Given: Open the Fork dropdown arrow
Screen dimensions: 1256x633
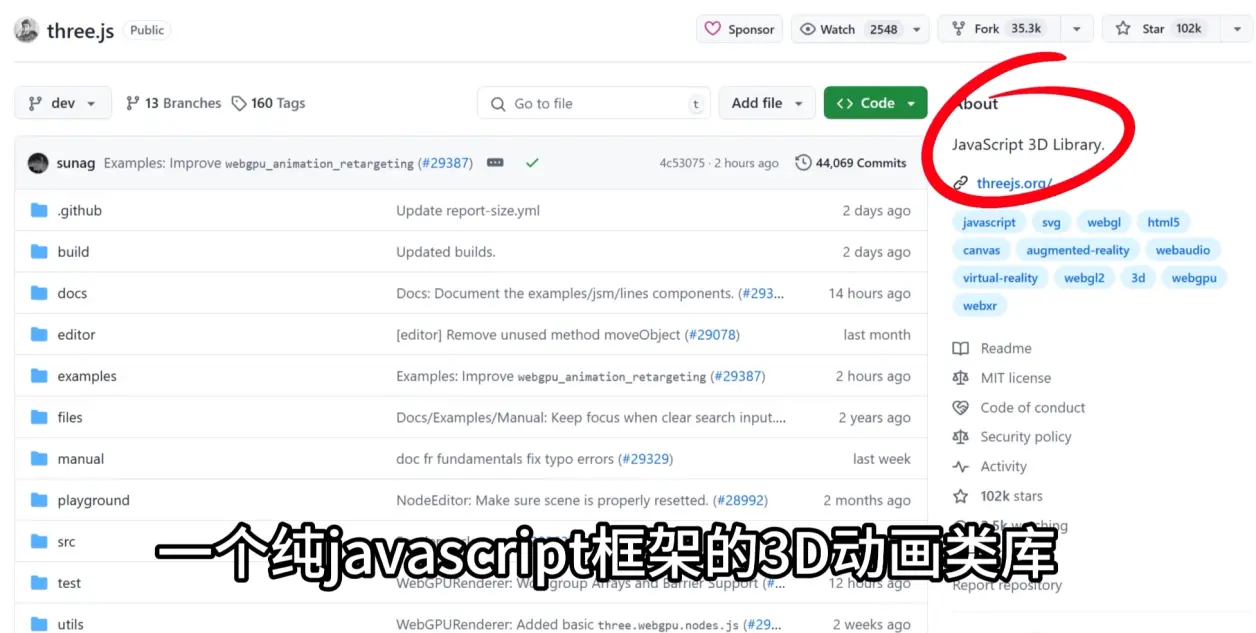Looking at the screenshot, I should tap(1076, 29).
